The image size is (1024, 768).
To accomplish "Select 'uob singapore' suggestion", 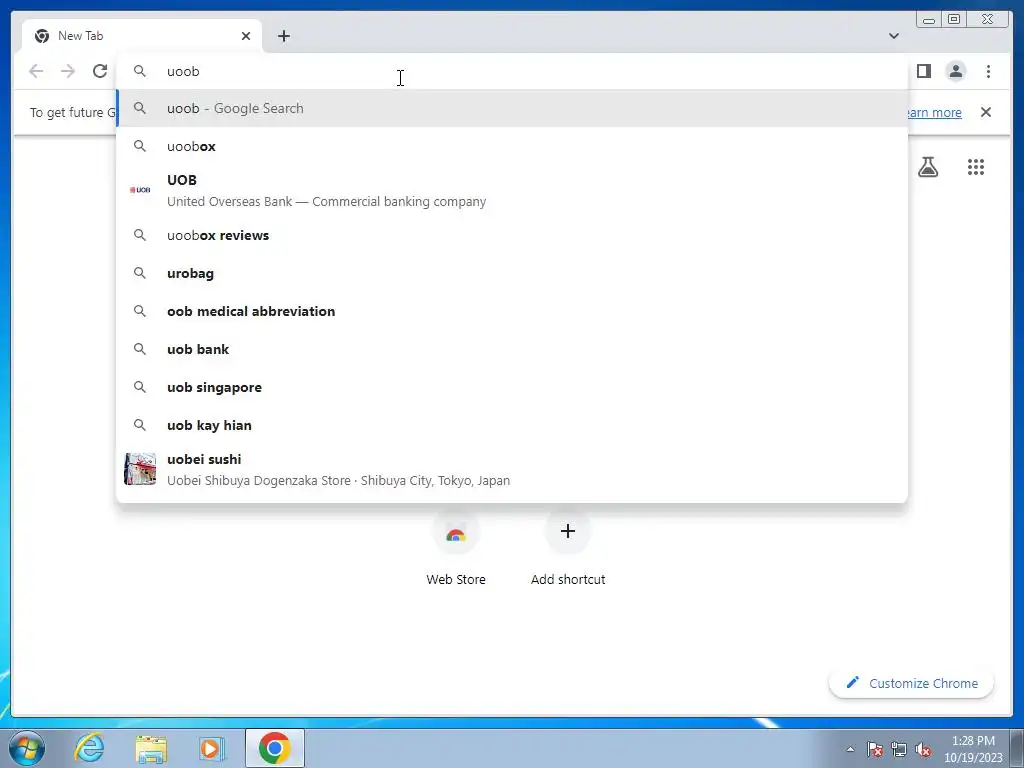I will [512, 387].
